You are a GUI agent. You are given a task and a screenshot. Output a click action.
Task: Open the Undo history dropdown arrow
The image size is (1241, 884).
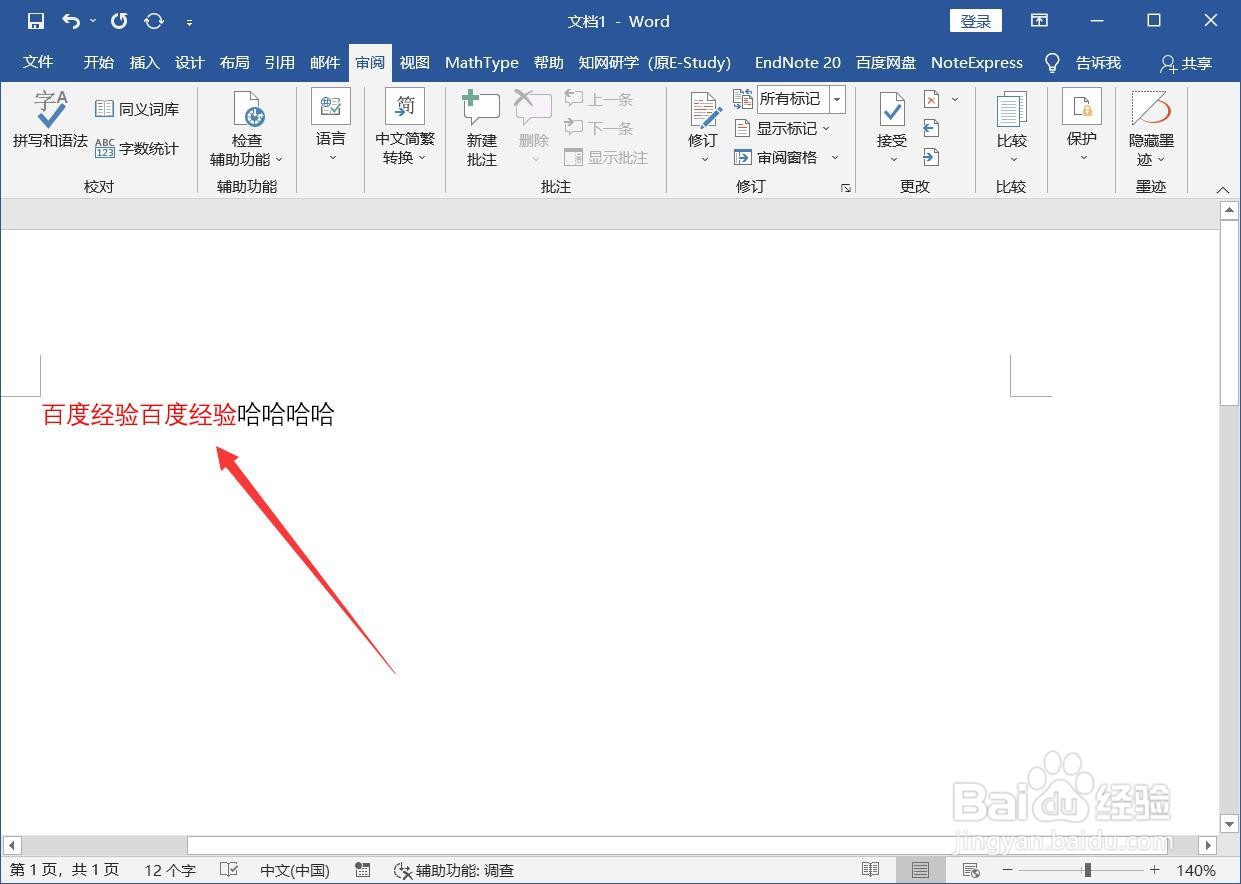pos(93,21)
